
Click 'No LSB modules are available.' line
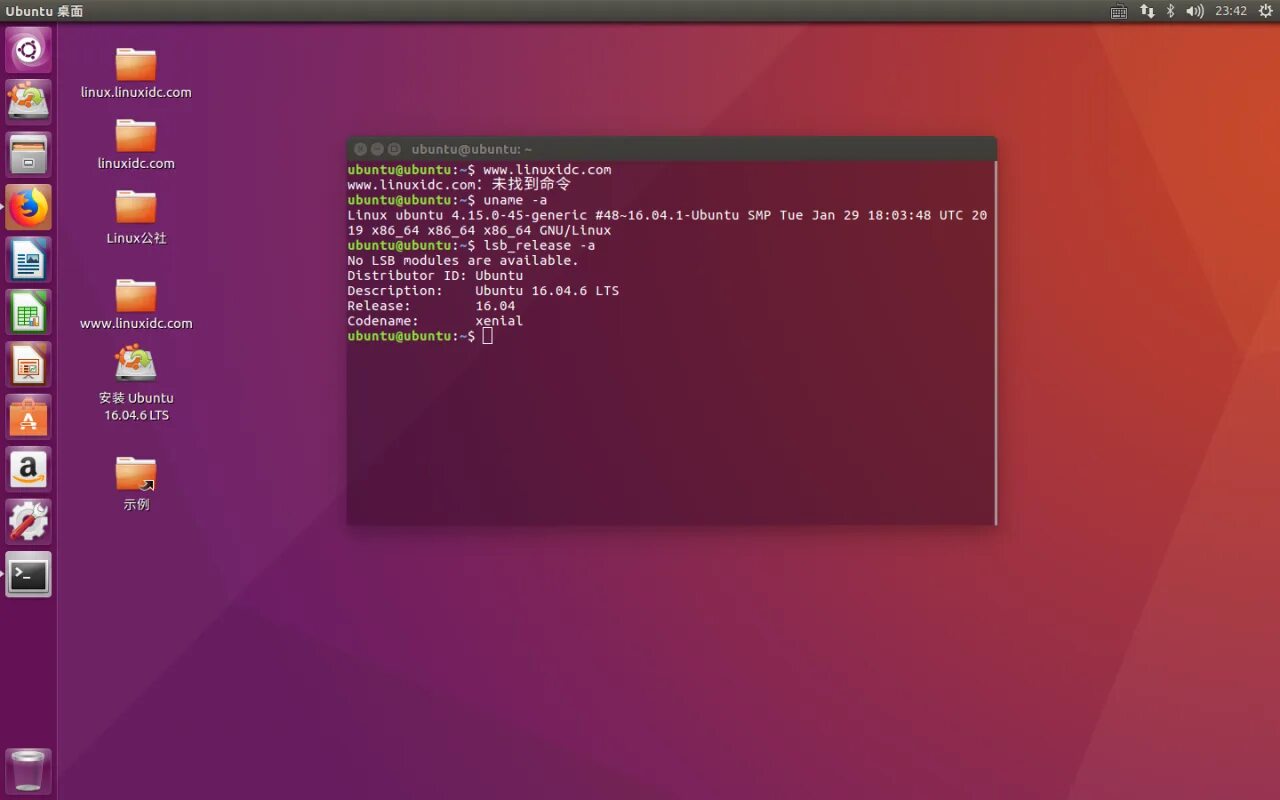coord(463,260)
